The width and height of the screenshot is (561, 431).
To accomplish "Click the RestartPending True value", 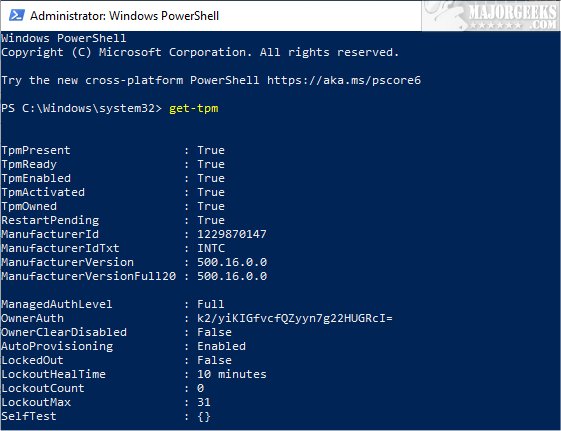I will (x=211, y=220).
